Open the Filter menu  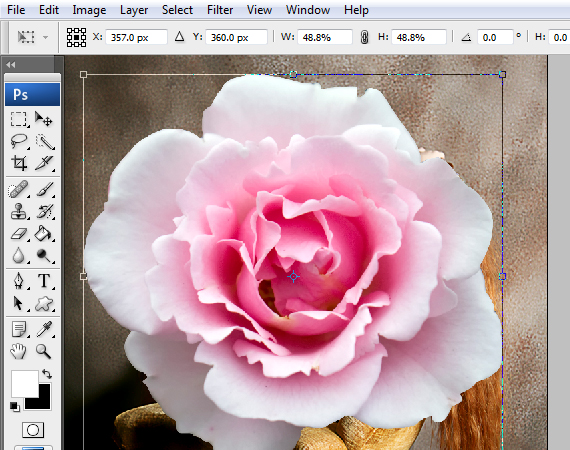[x=220, y=10]
